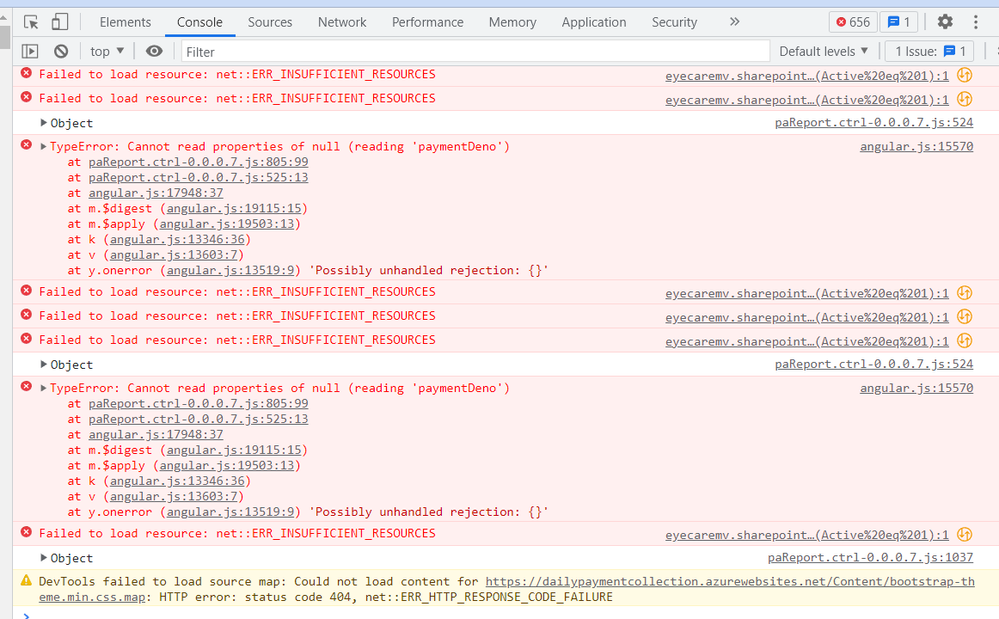Expand the second TypeError paymentDeno entry
Screen dimensions: 999x619
tap(43, 388)
